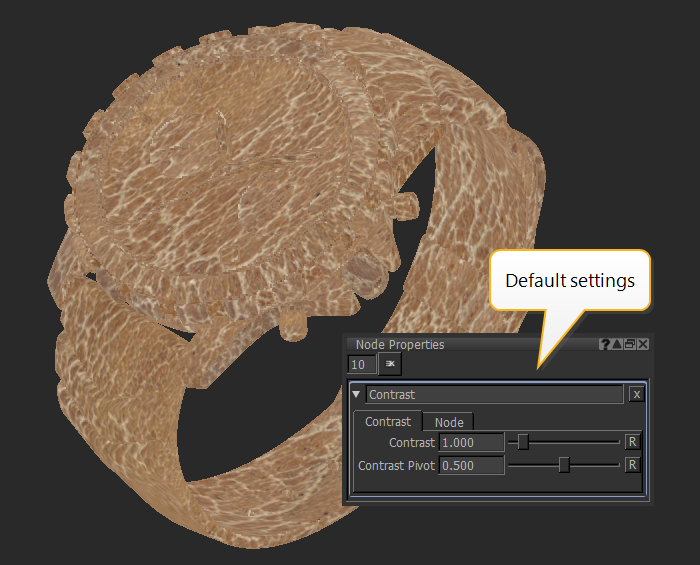Screen dimensions: 700x565
Task: Reset Contrast Pivot with its R button
Action: (x=632, y=465)
